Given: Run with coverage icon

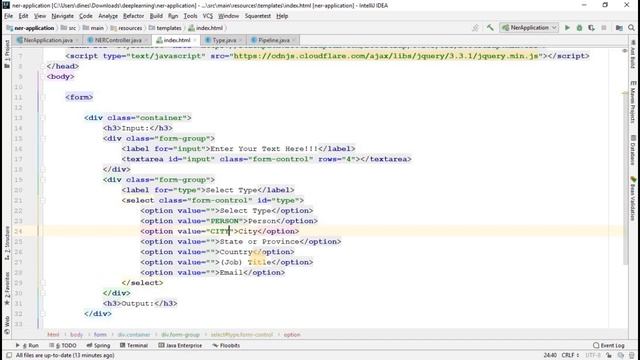Looking at the screenshot, I should click(x=591, y=28).
